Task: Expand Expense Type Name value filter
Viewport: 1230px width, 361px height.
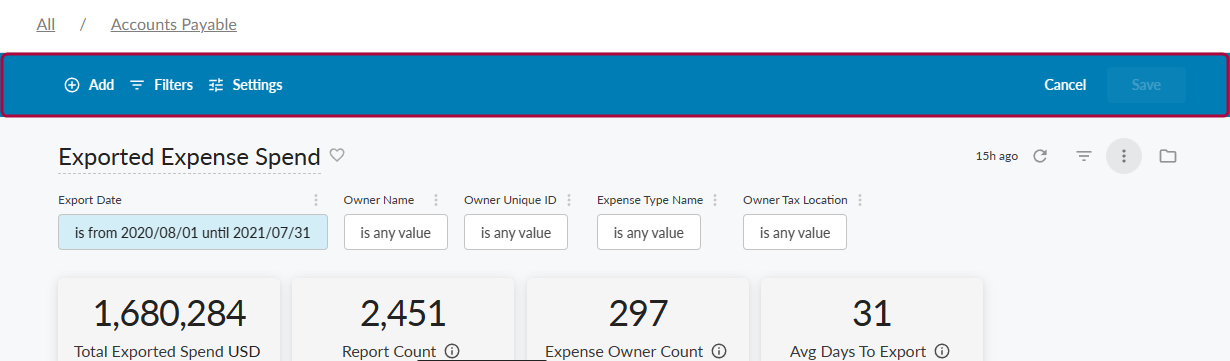Action: [x=649, y=232]
